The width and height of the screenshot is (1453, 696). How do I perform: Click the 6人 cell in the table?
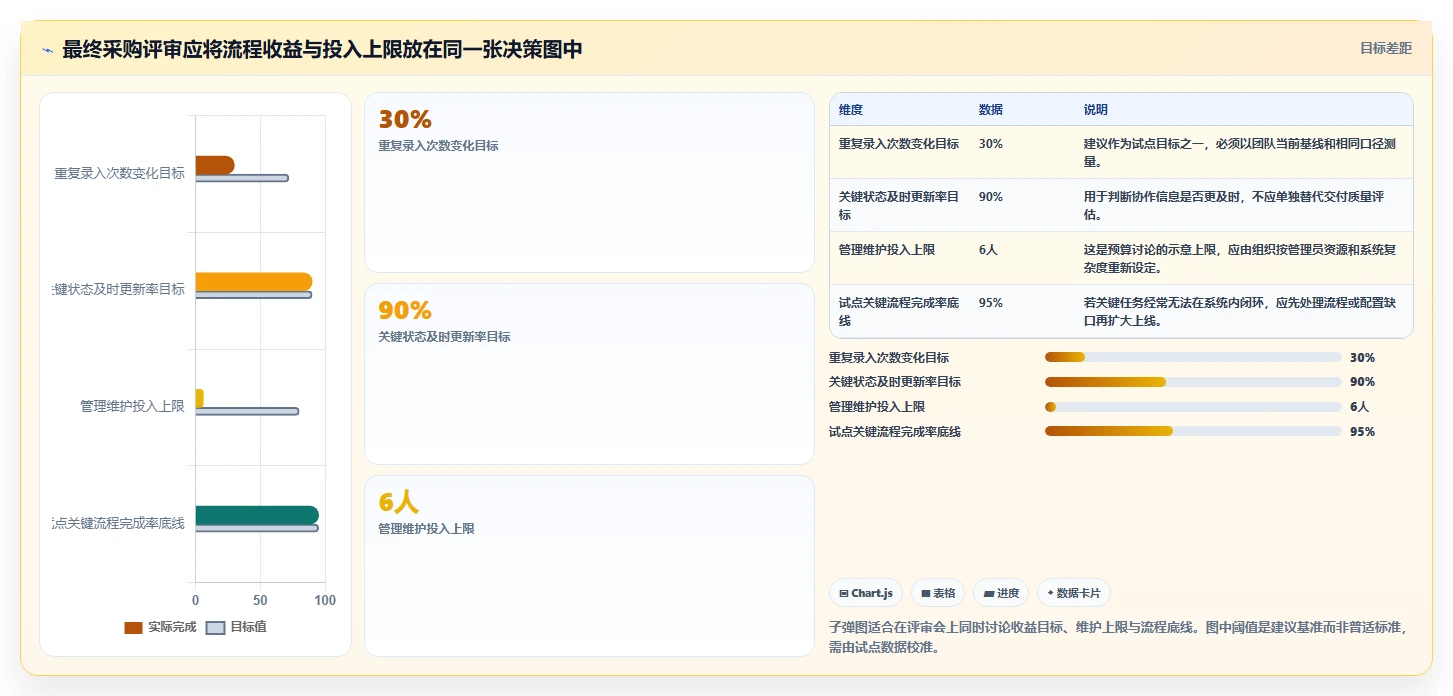click(988, 250)
